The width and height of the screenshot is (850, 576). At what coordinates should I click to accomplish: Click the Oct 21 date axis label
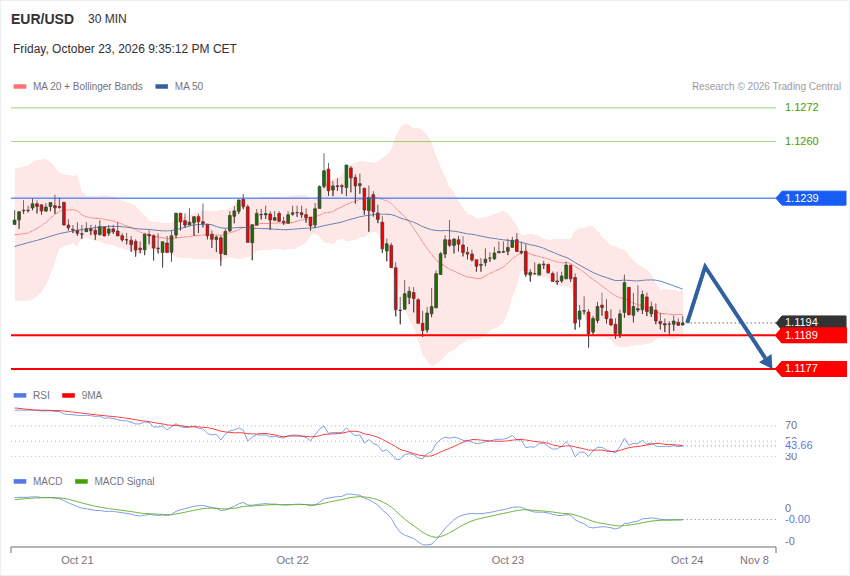point(77,560)
